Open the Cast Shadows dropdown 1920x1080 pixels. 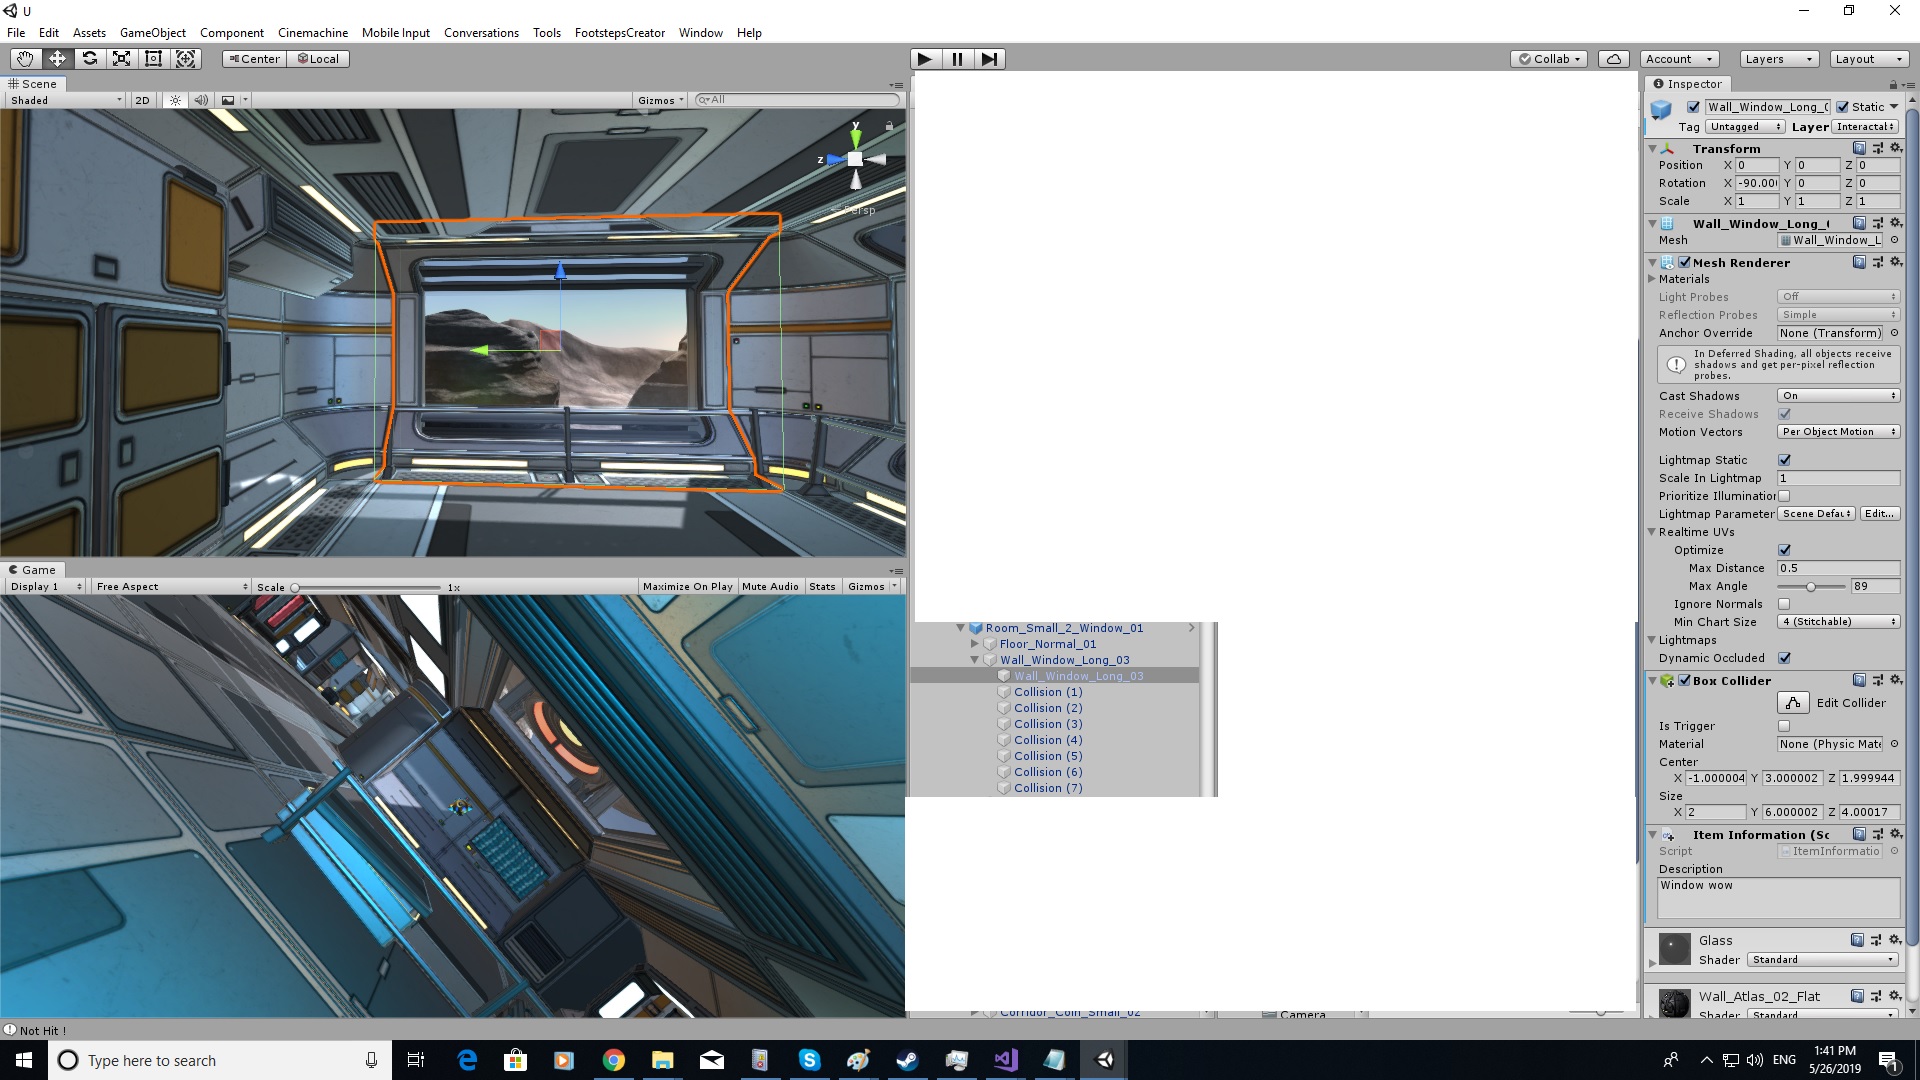[x=1838, y=395]
